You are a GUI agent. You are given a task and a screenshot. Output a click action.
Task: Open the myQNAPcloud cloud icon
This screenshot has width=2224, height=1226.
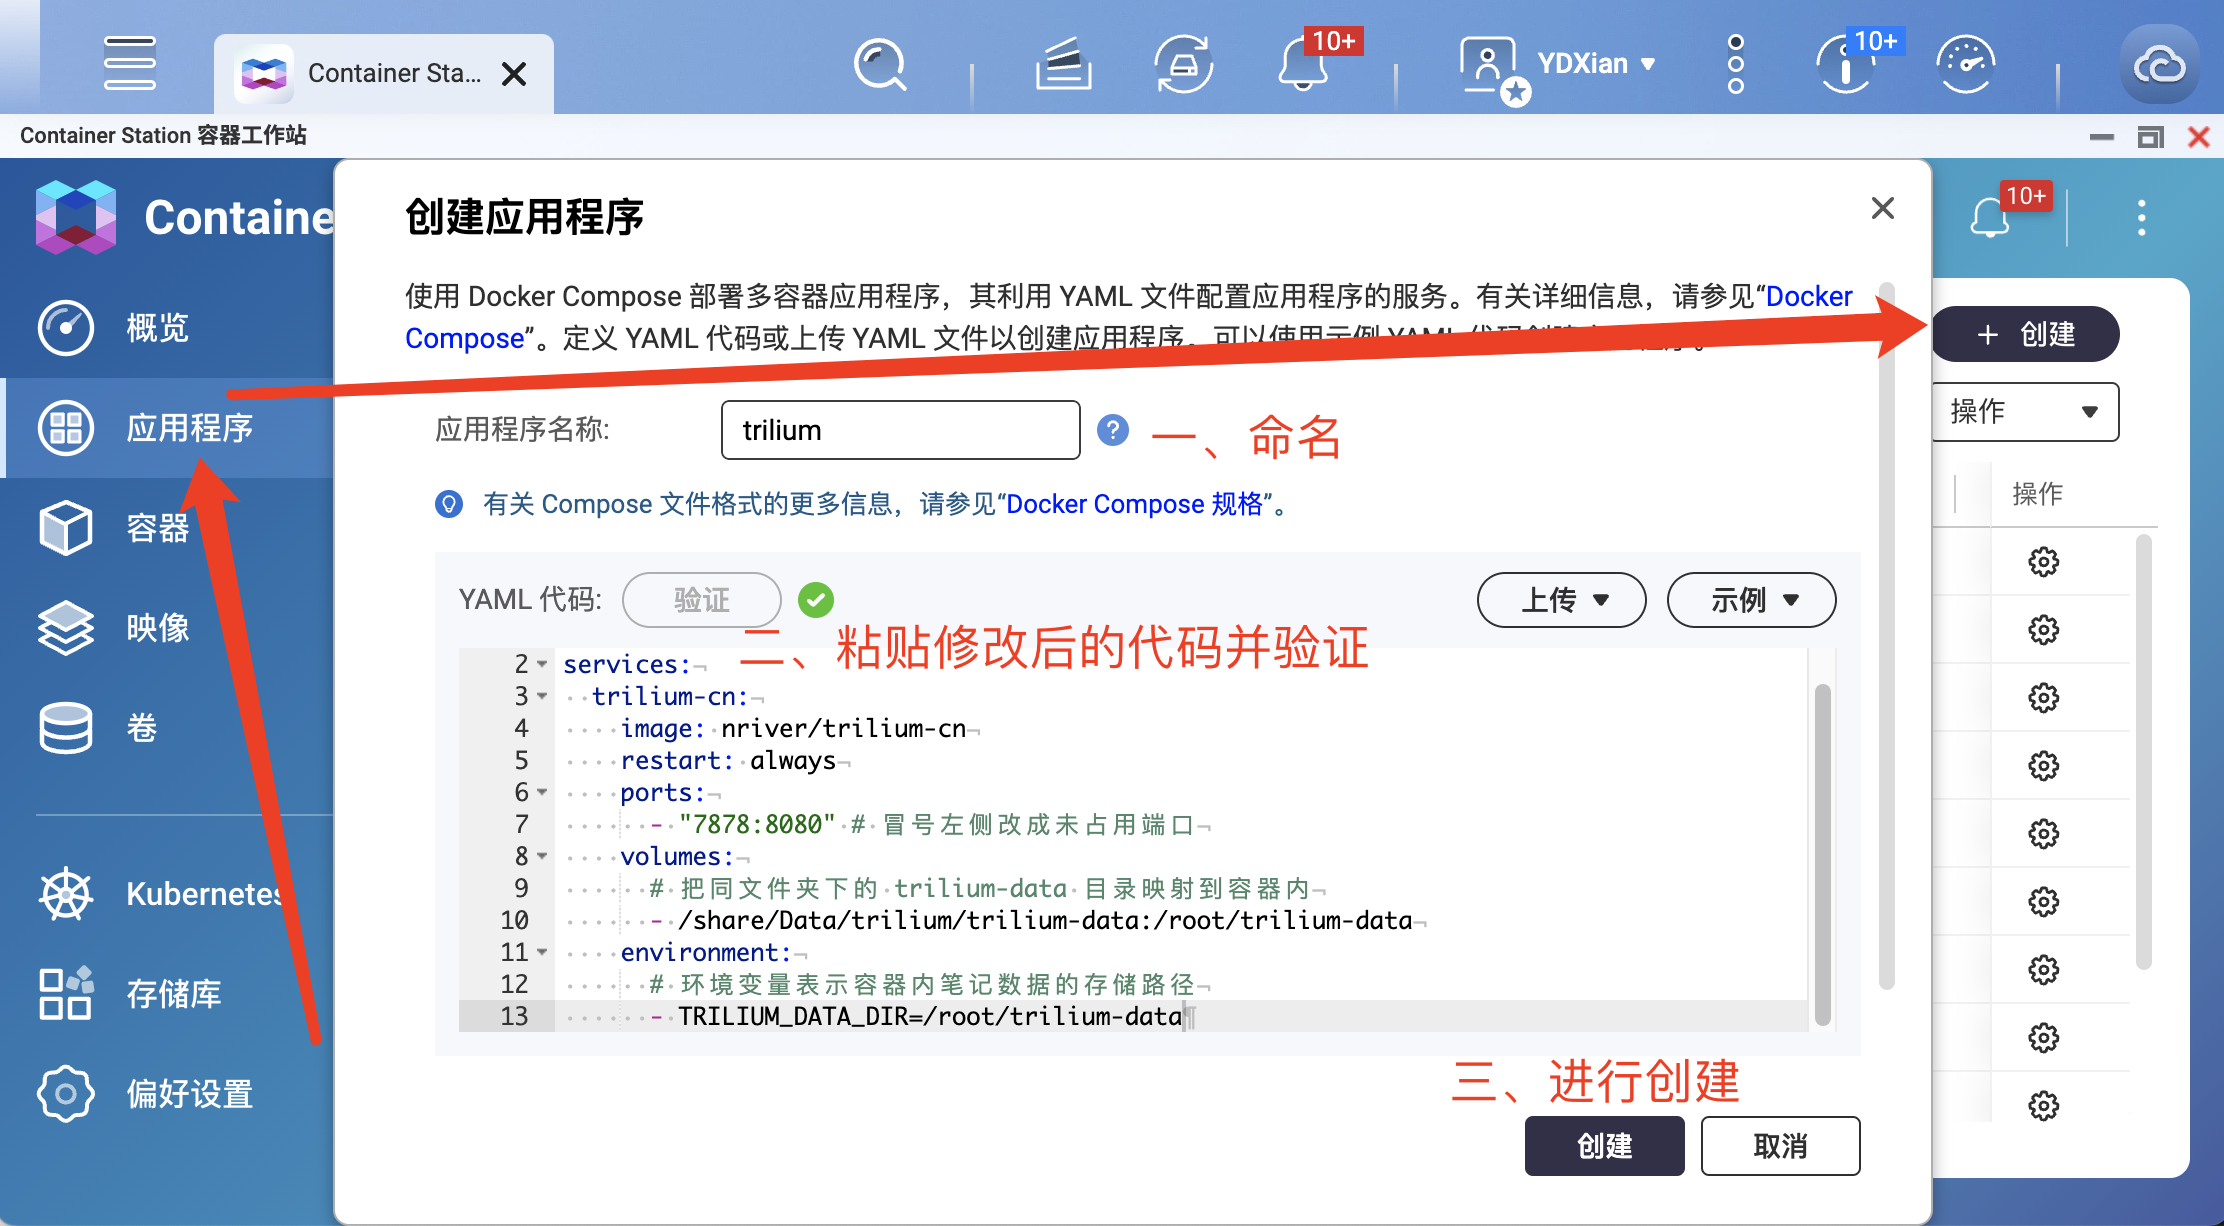2160,65
